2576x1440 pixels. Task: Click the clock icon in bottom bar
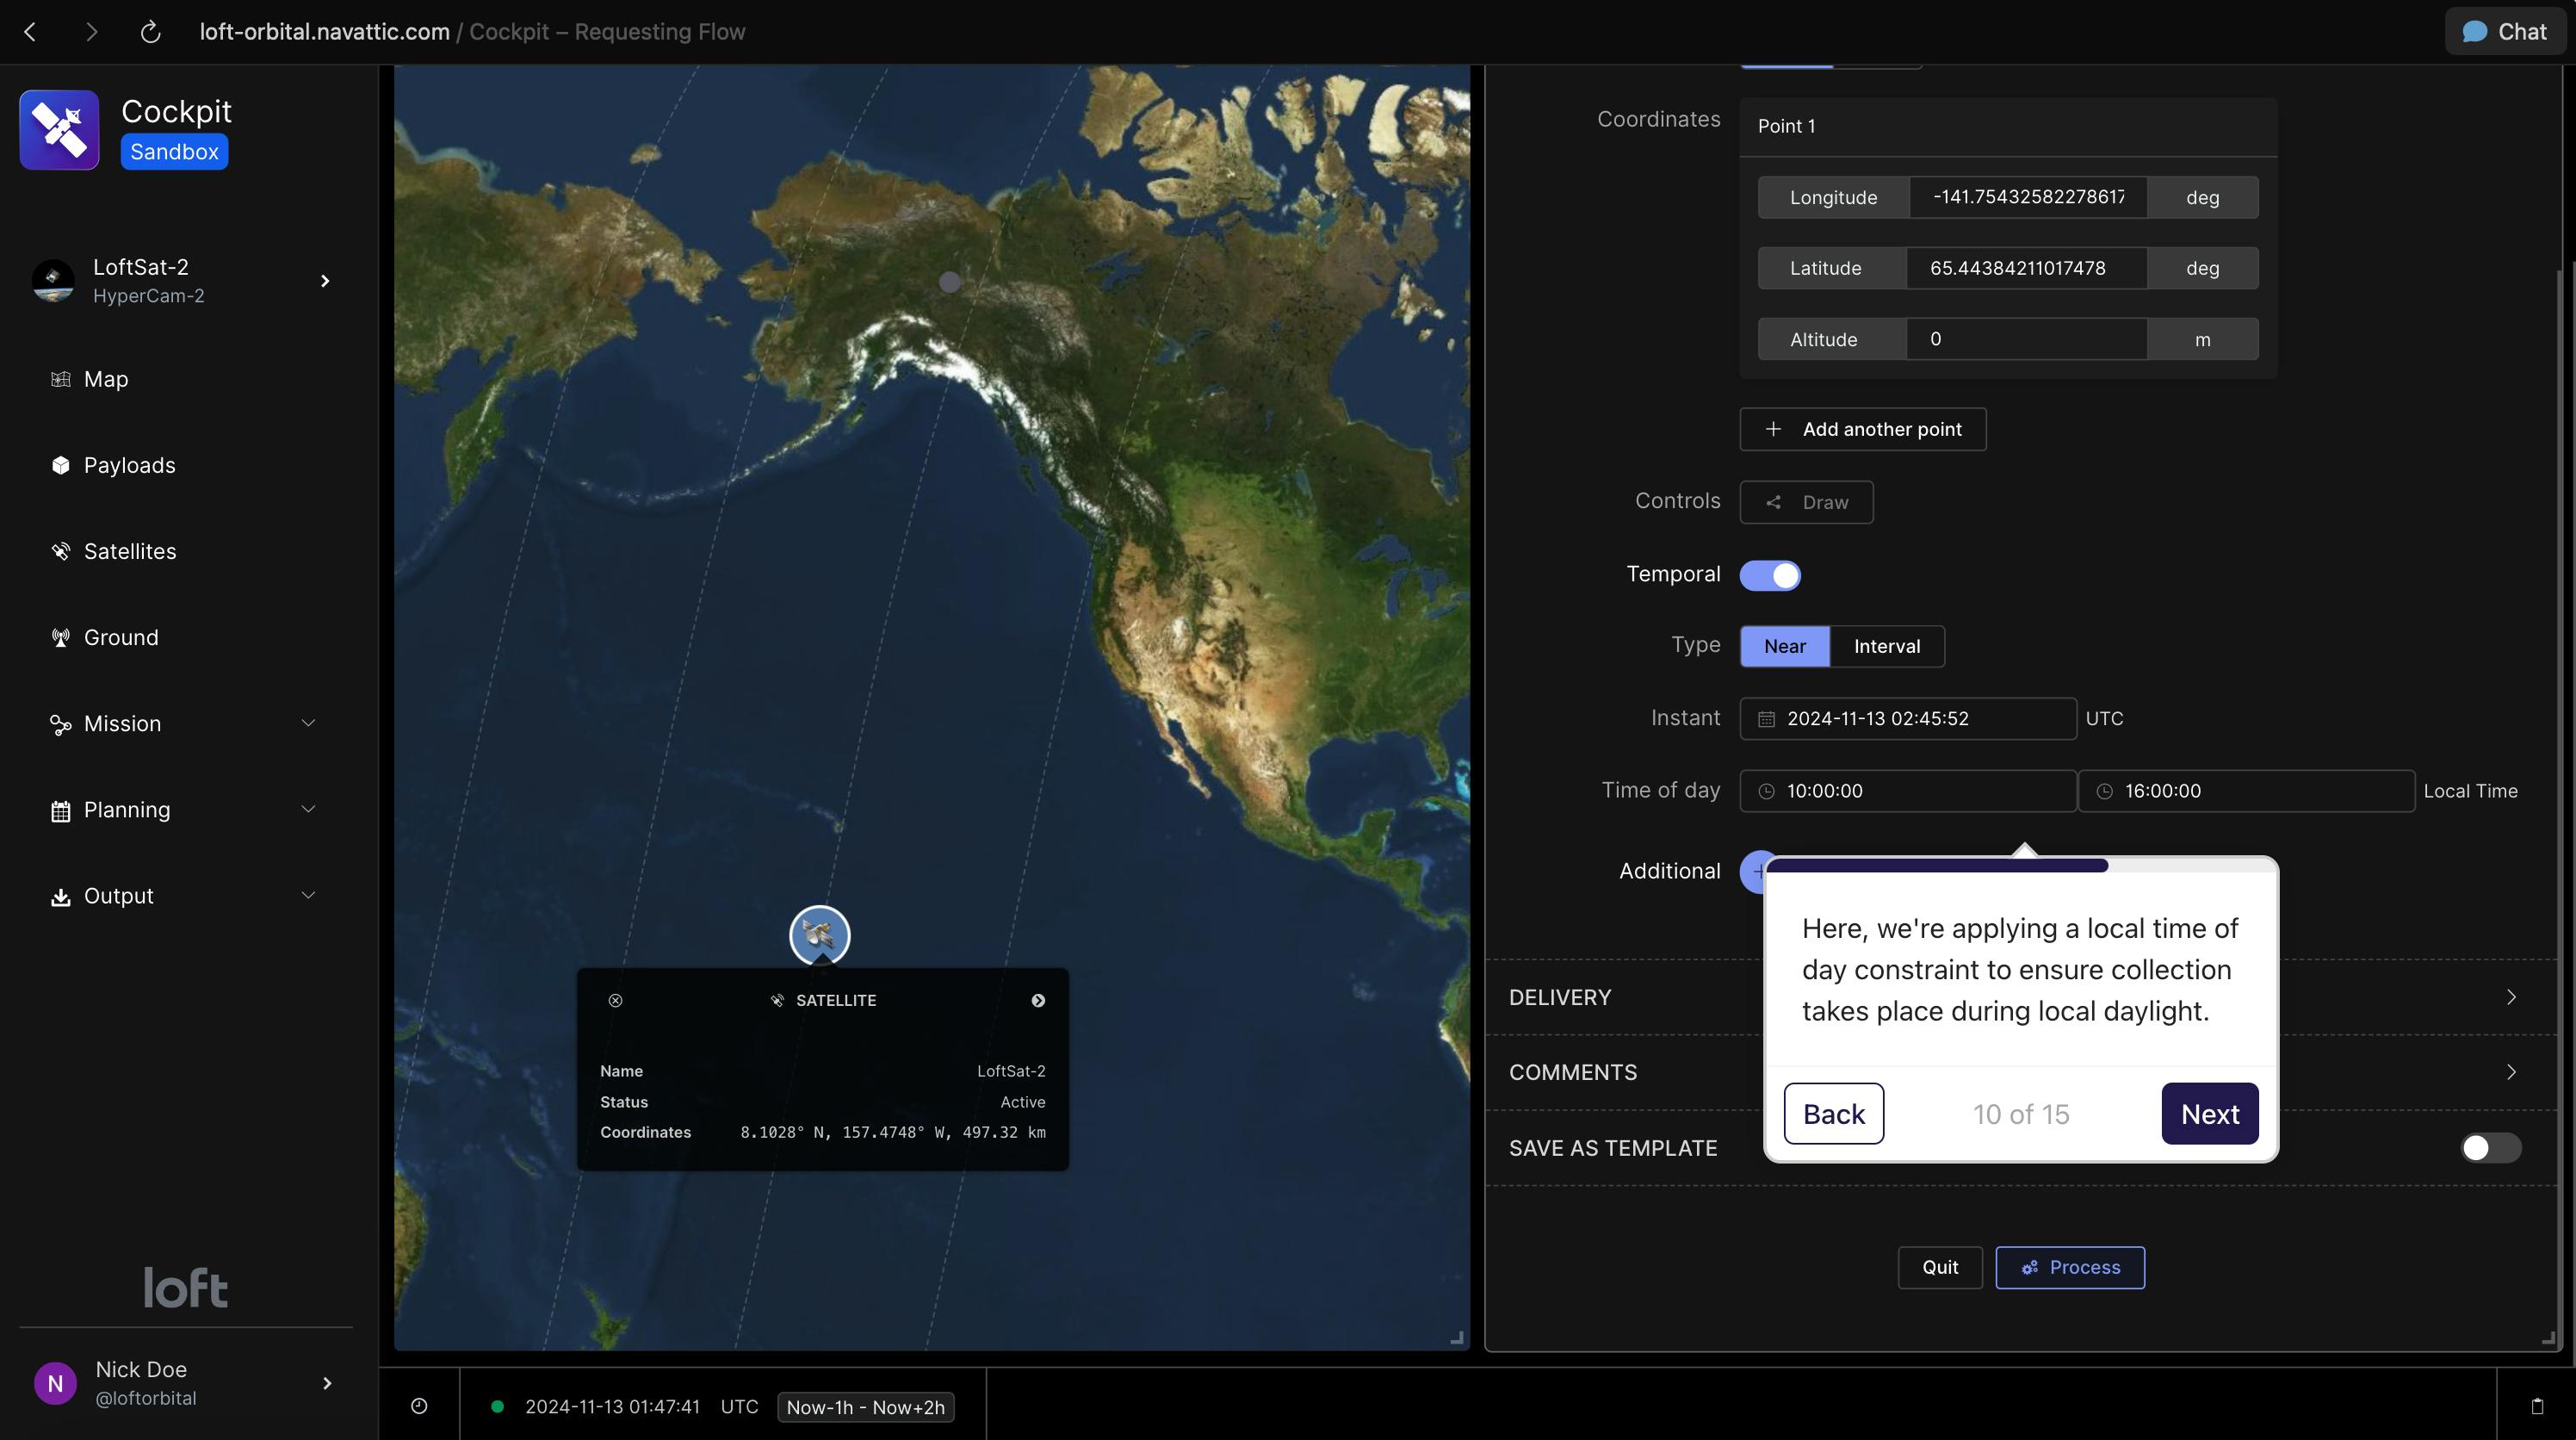[419, 1406]
